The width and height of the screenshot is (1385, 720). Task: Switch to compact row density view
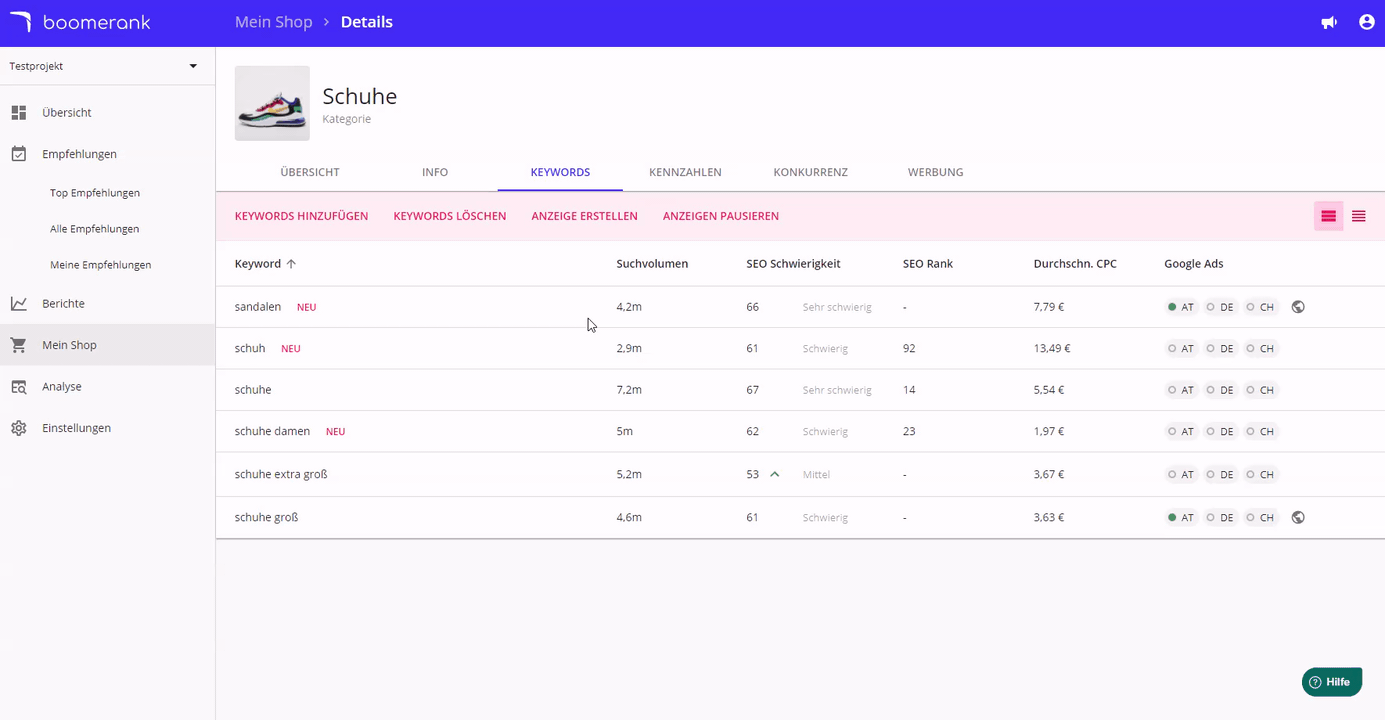[x=1359, y=216]
